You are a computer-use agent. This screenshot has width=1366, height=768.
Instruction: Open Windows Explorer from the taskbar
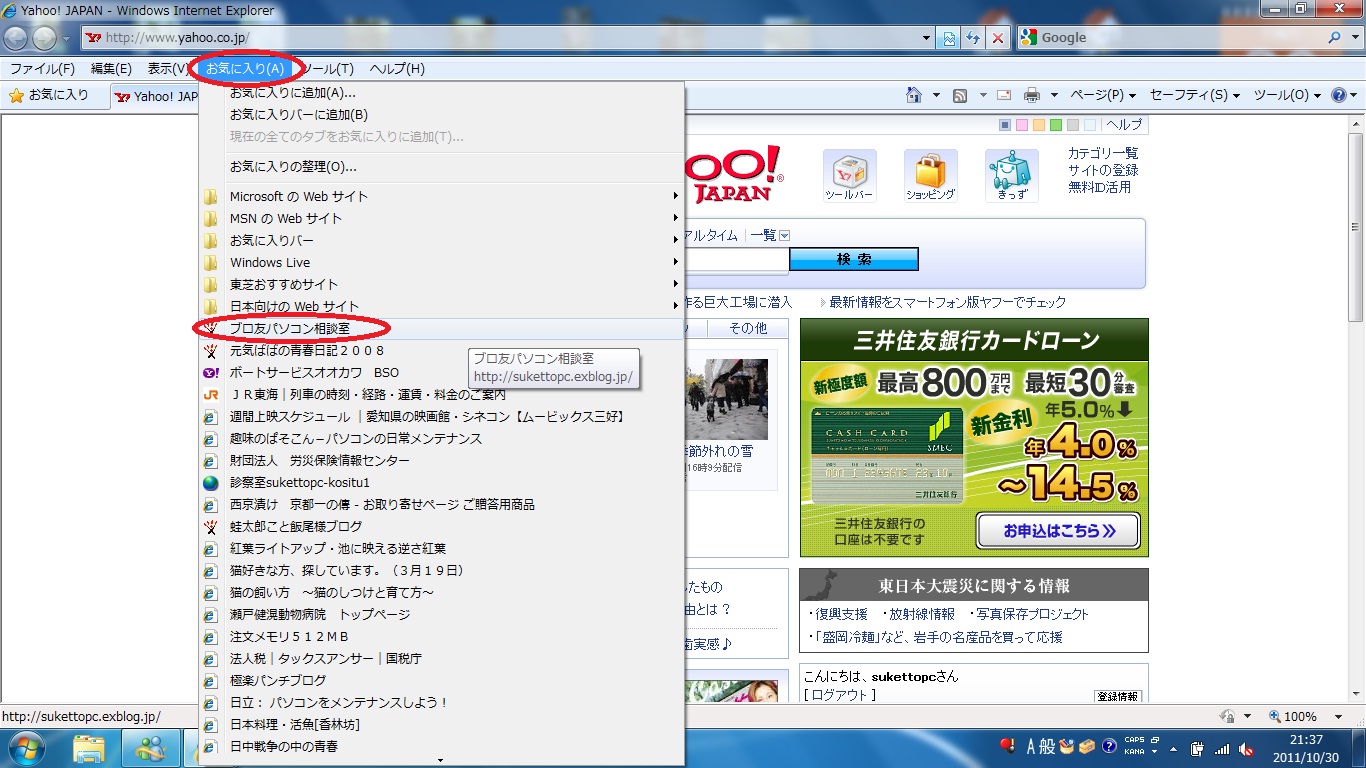tap(89, 747)
